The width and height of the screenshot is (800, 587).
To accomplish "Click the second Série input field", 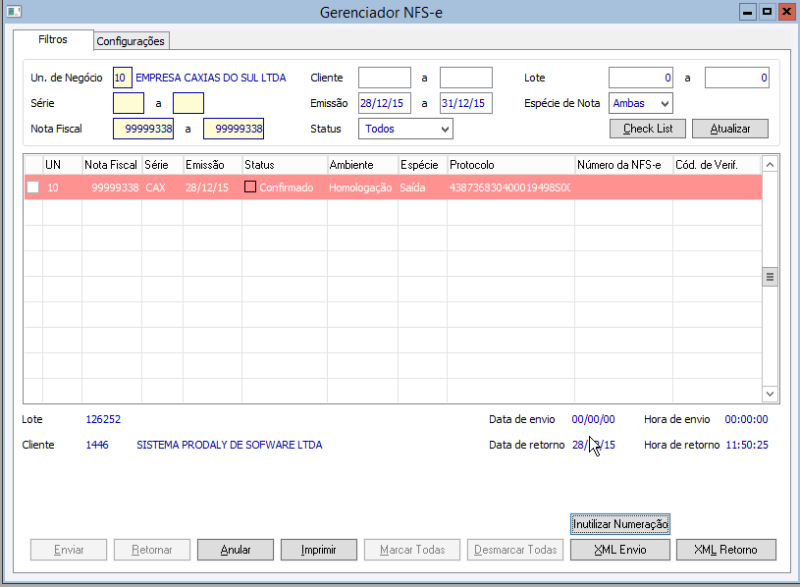I will (x=188, y=103).
